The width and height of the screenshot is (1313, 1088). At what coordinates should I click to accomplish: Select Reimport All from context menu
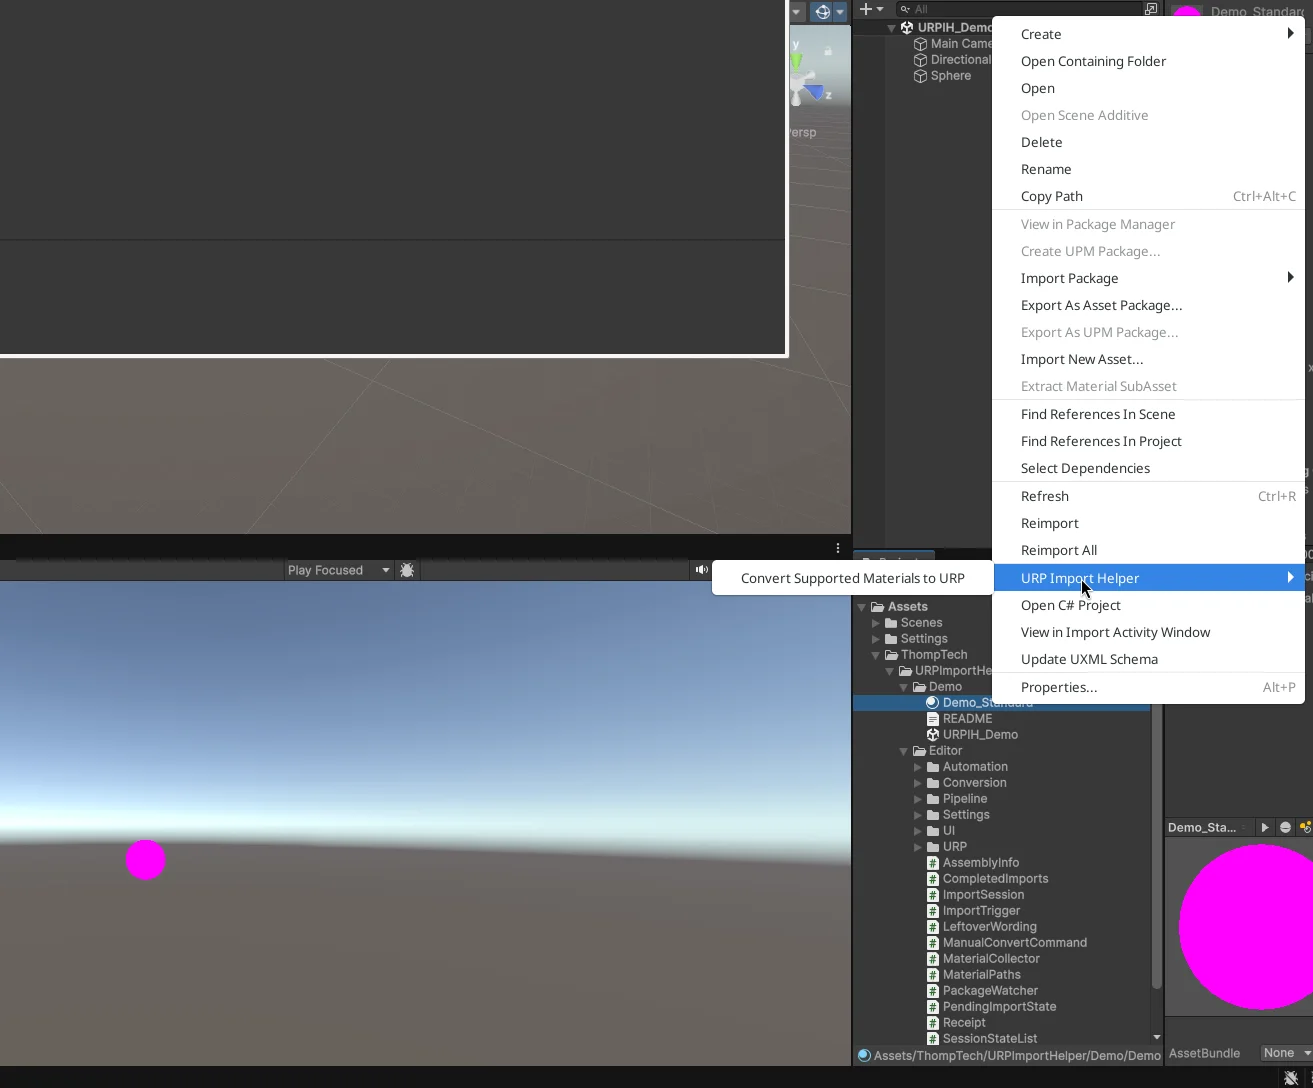click(x=1149, y=550)
